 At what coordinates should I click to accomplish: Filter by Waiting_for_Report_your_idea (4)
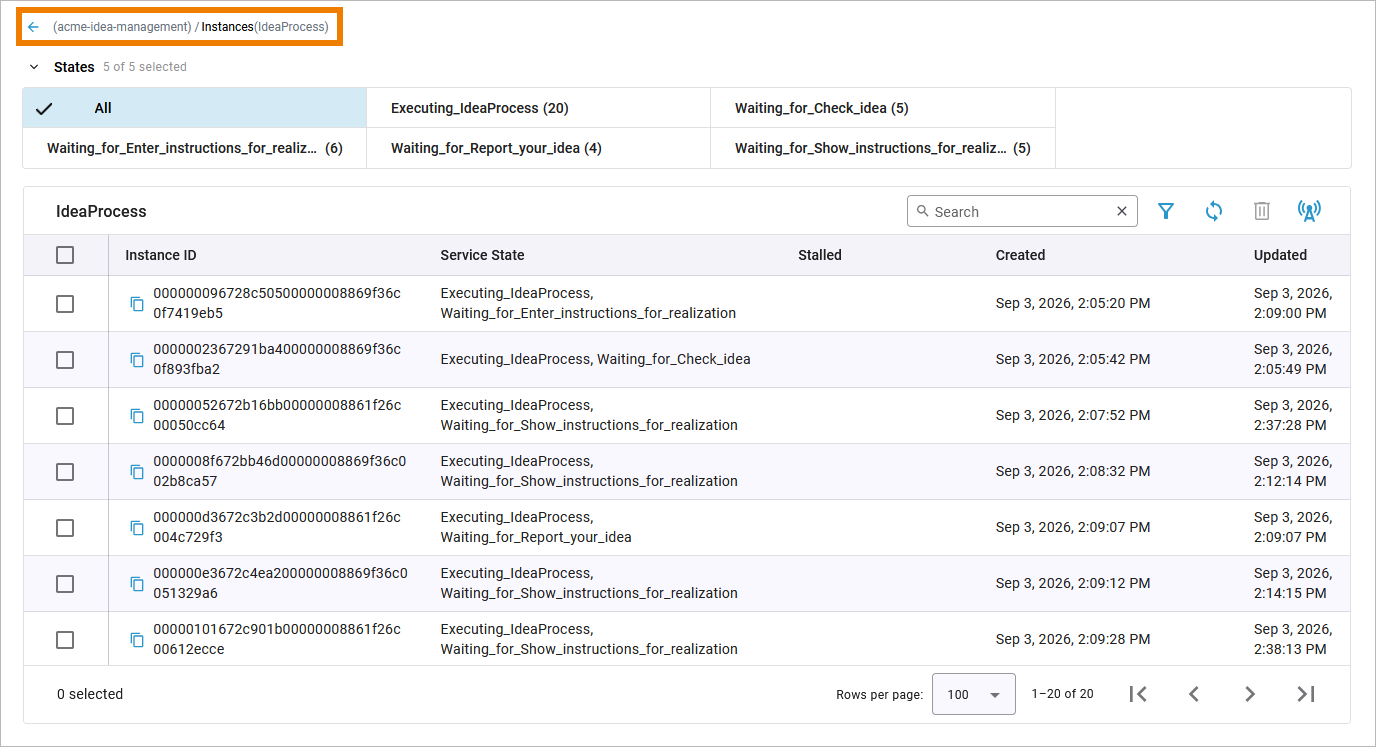[539, 148]
